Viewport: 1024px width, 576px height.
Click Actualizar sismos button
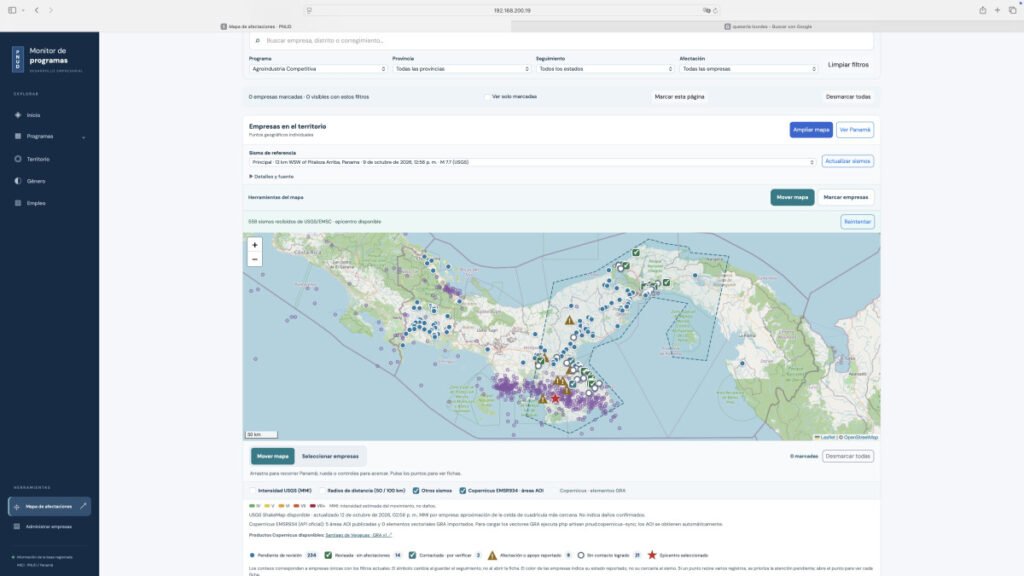click(x=848, y=161)
